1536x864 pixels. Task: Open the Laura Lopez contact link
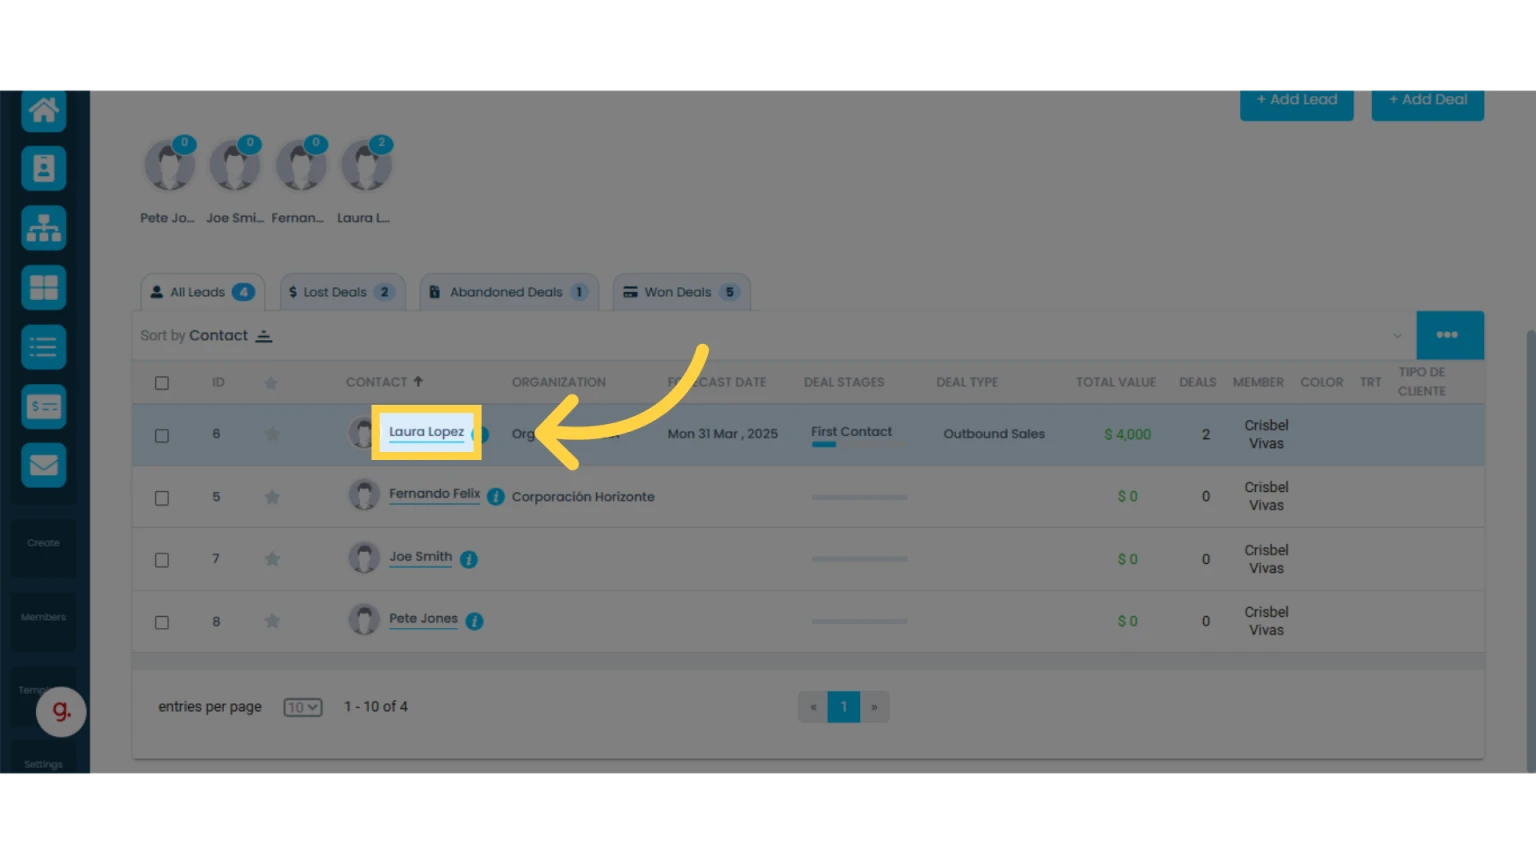[x=427, y=432]
